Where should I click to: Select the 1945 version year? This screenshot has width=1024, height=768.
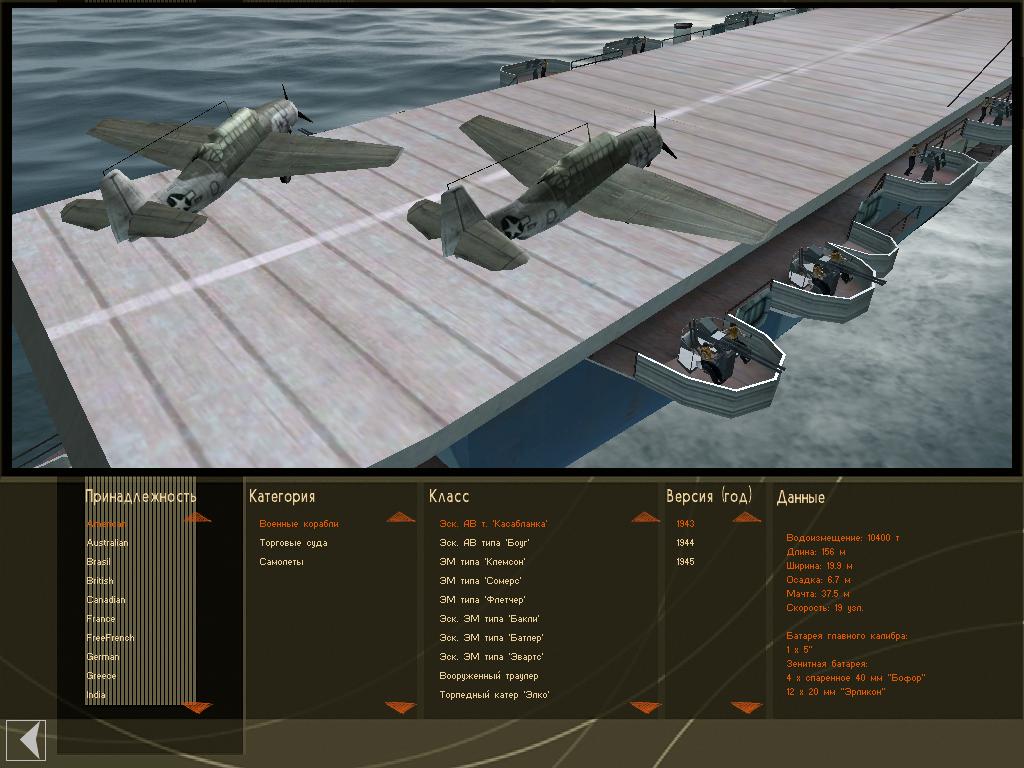685,562
